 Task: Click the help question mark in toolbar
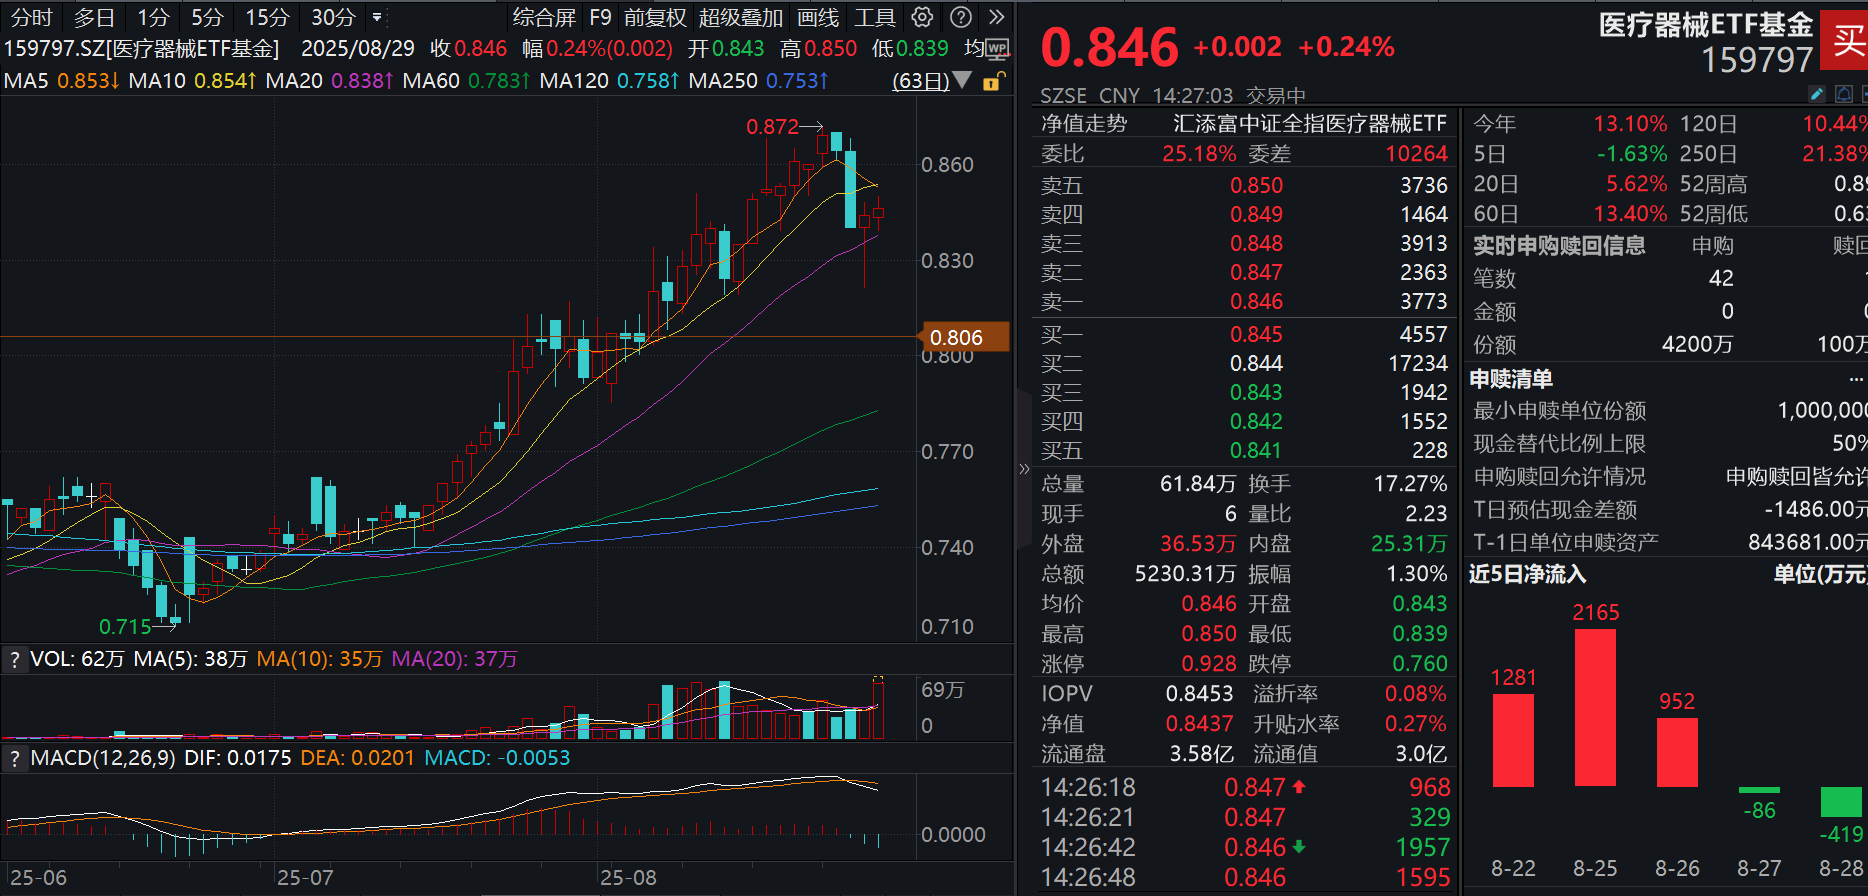pyautogui.click(x=960, y=17)
